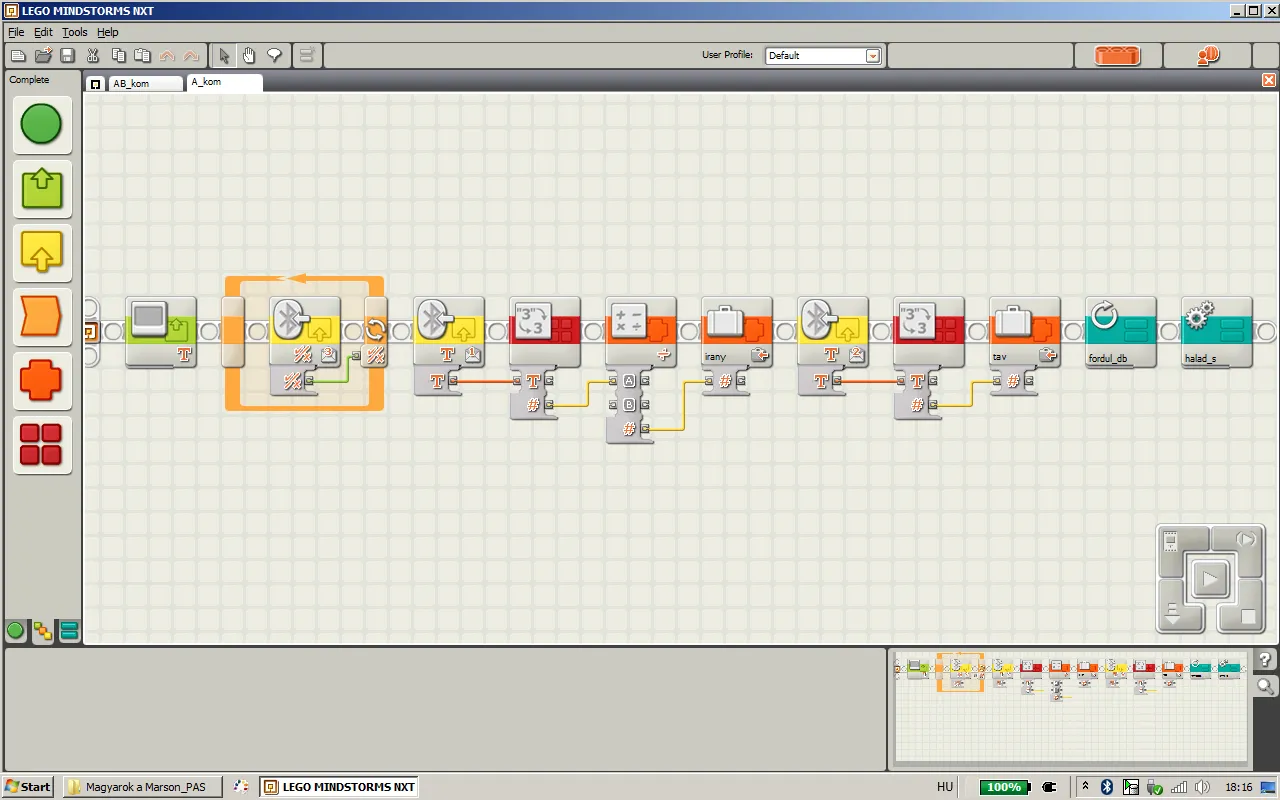Open the map magnifier panel tab
This screenshot has height=800, width=1280.
pos(1265,686)
